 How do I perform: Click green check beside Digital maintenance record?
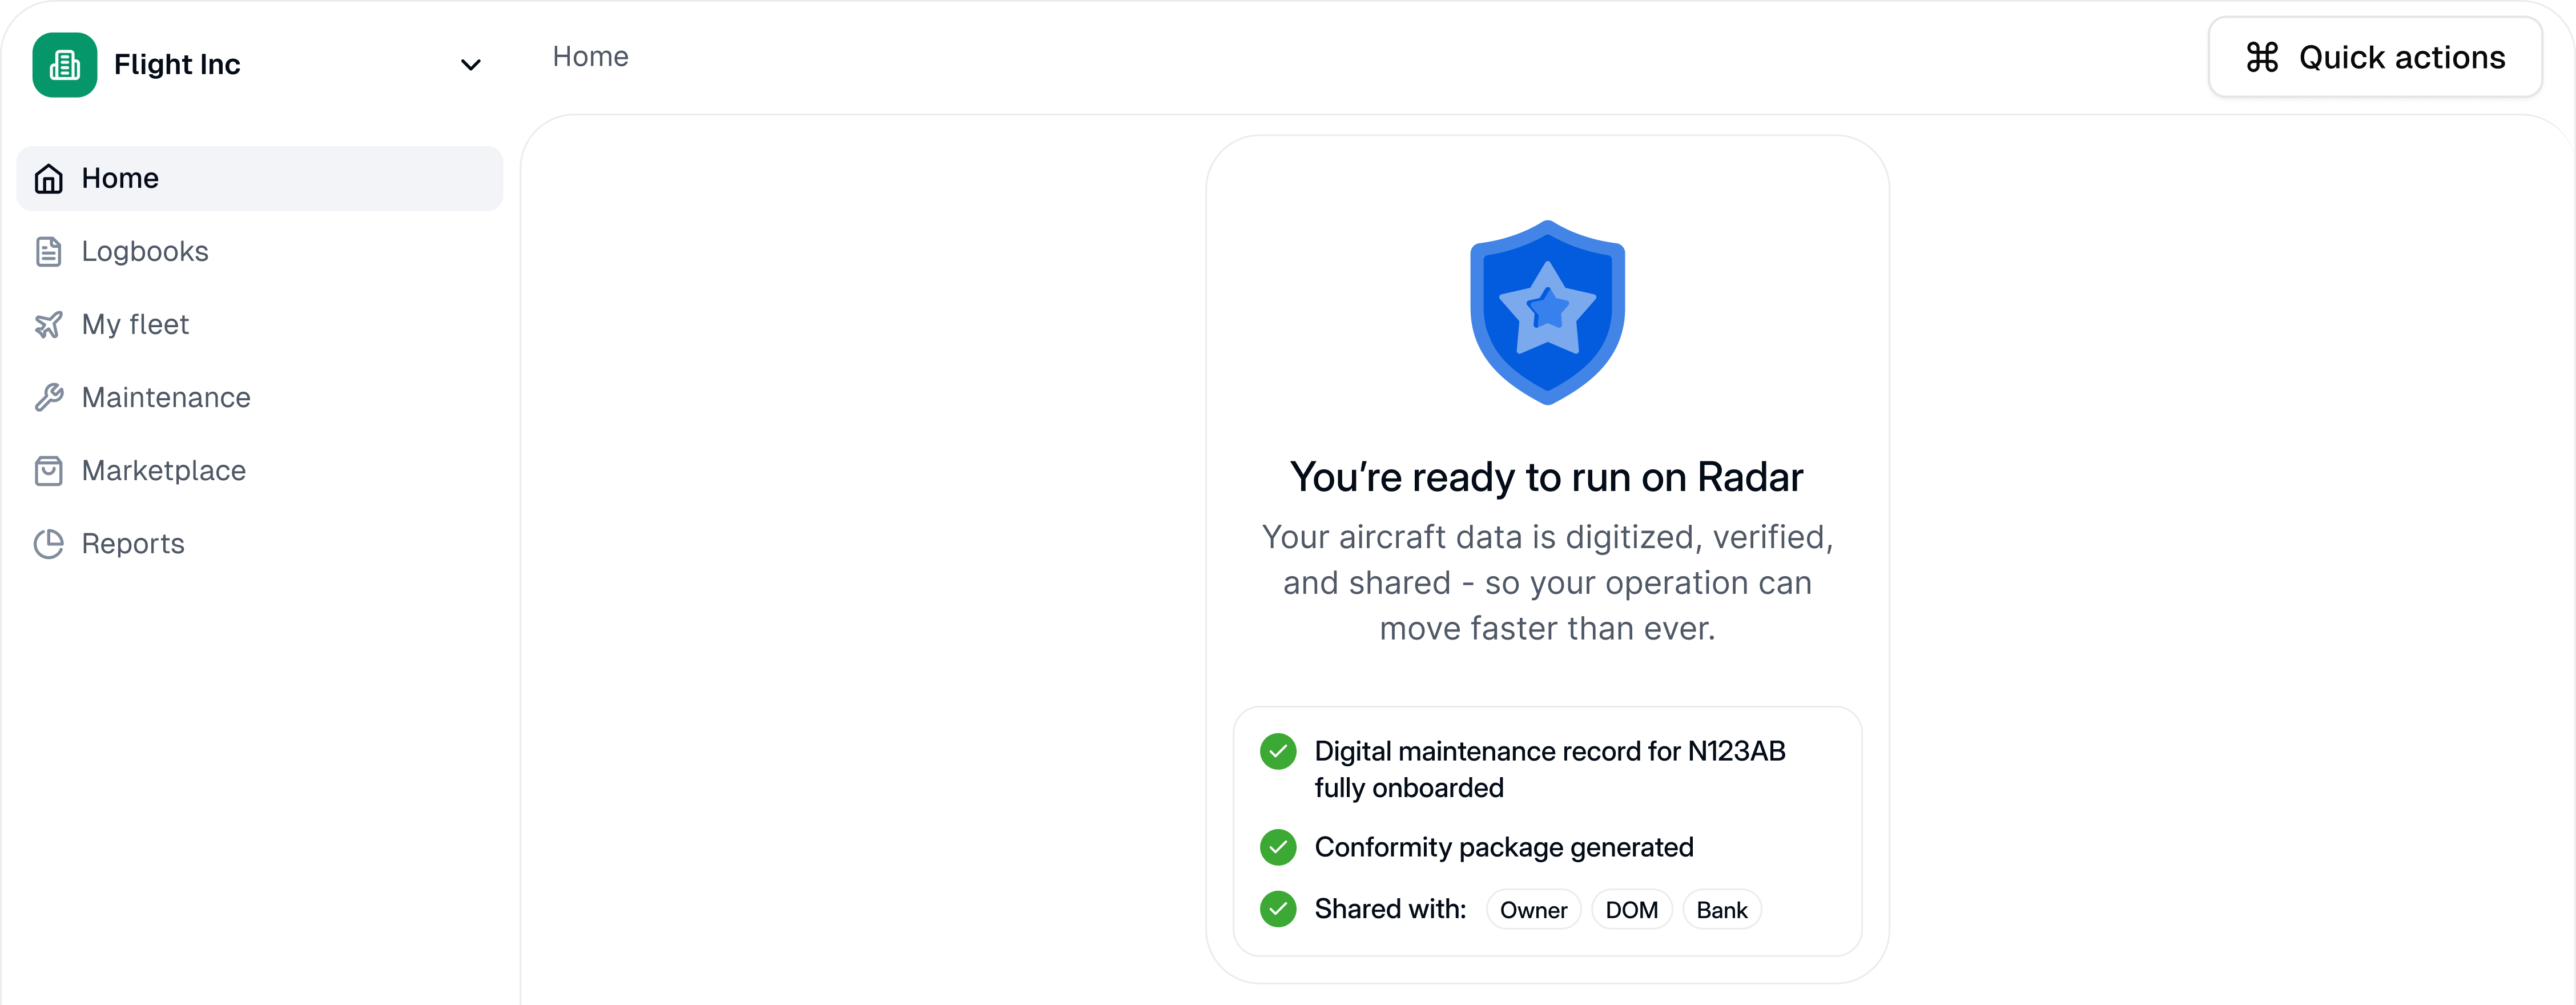coord(1278,751)
